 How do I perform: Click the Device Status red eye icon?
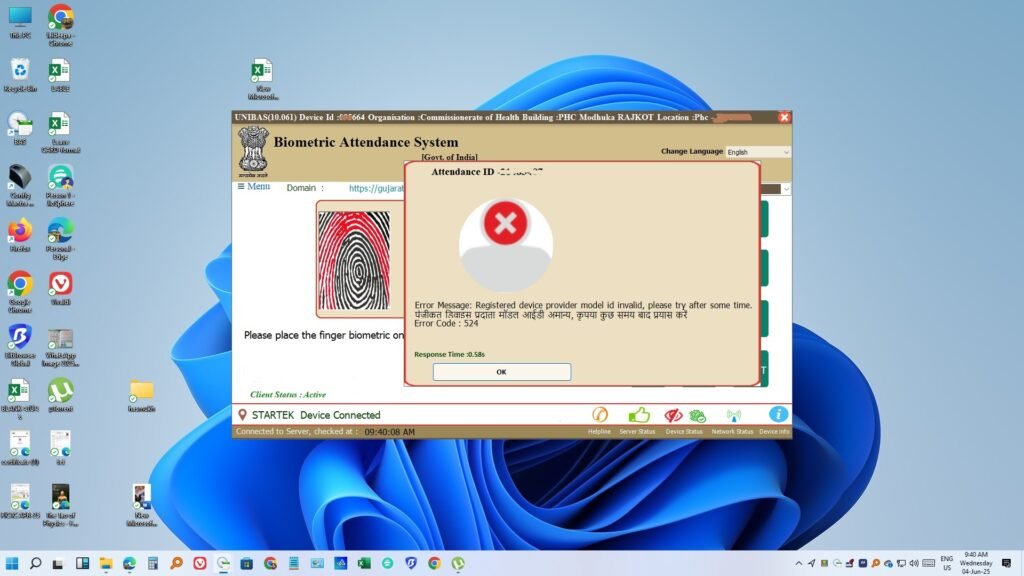(x=673, y=415)
